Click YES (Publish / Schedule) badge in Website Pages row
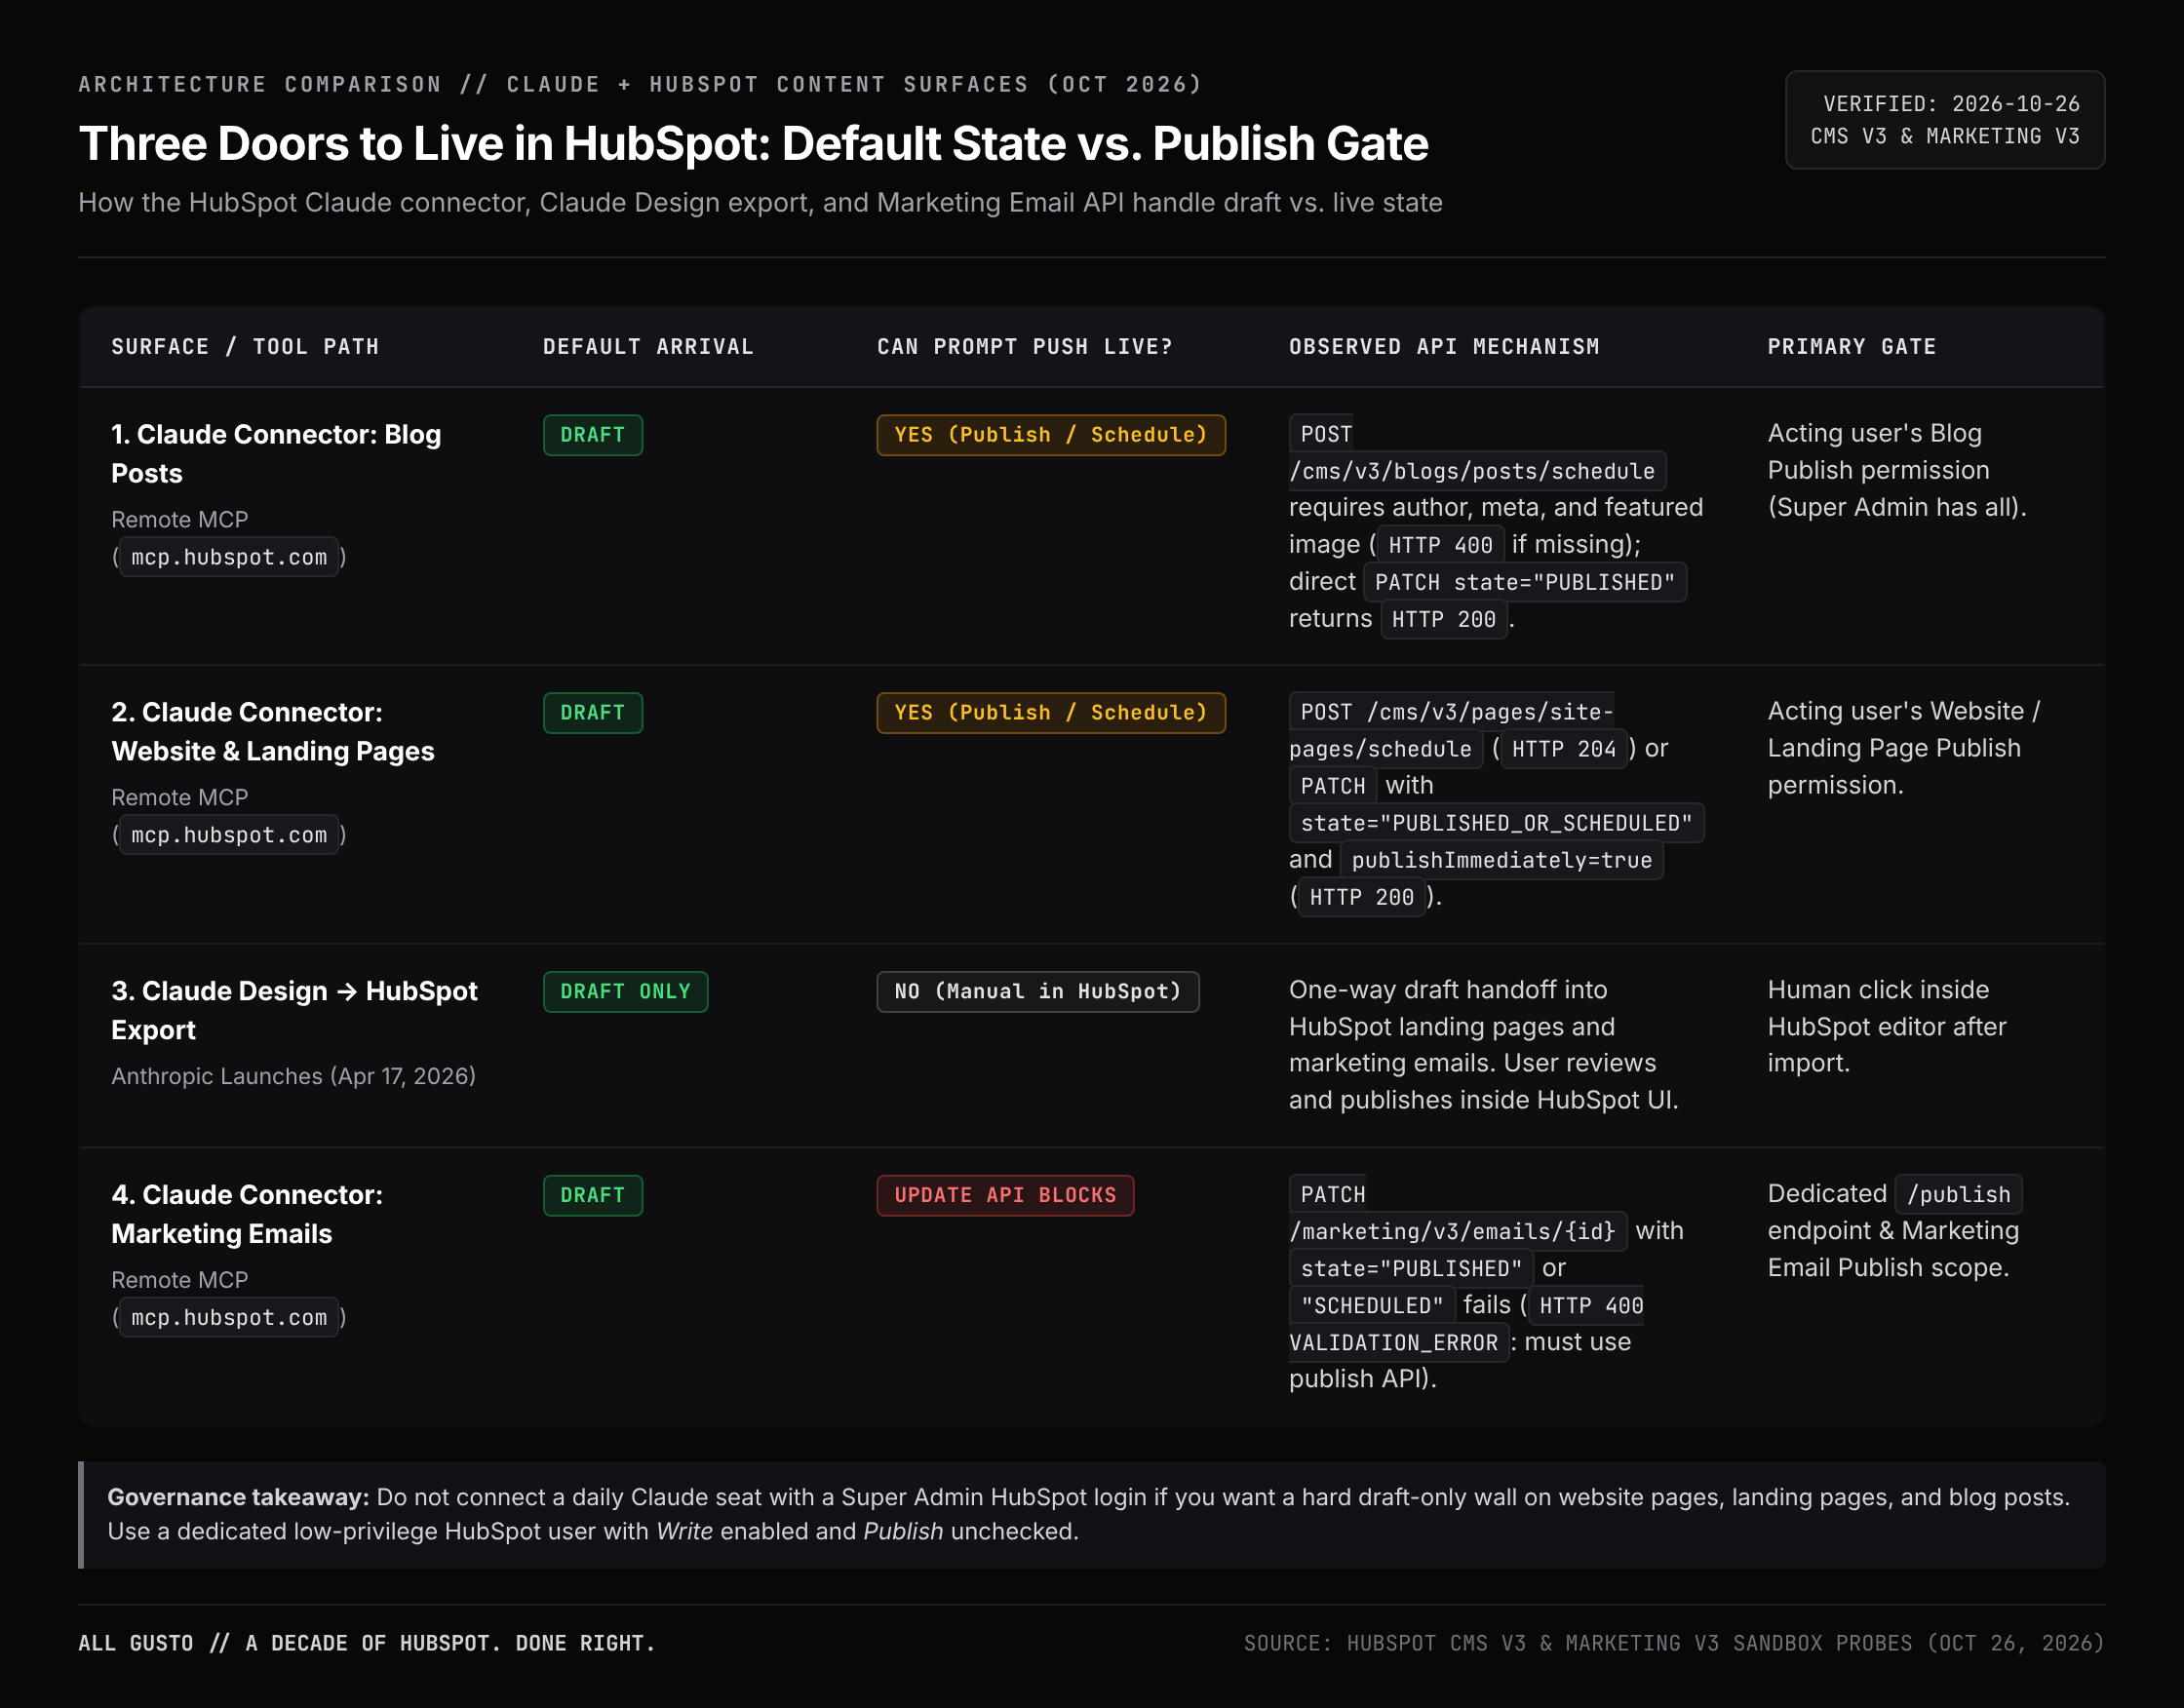2184x1708 pixels. 1051,713
